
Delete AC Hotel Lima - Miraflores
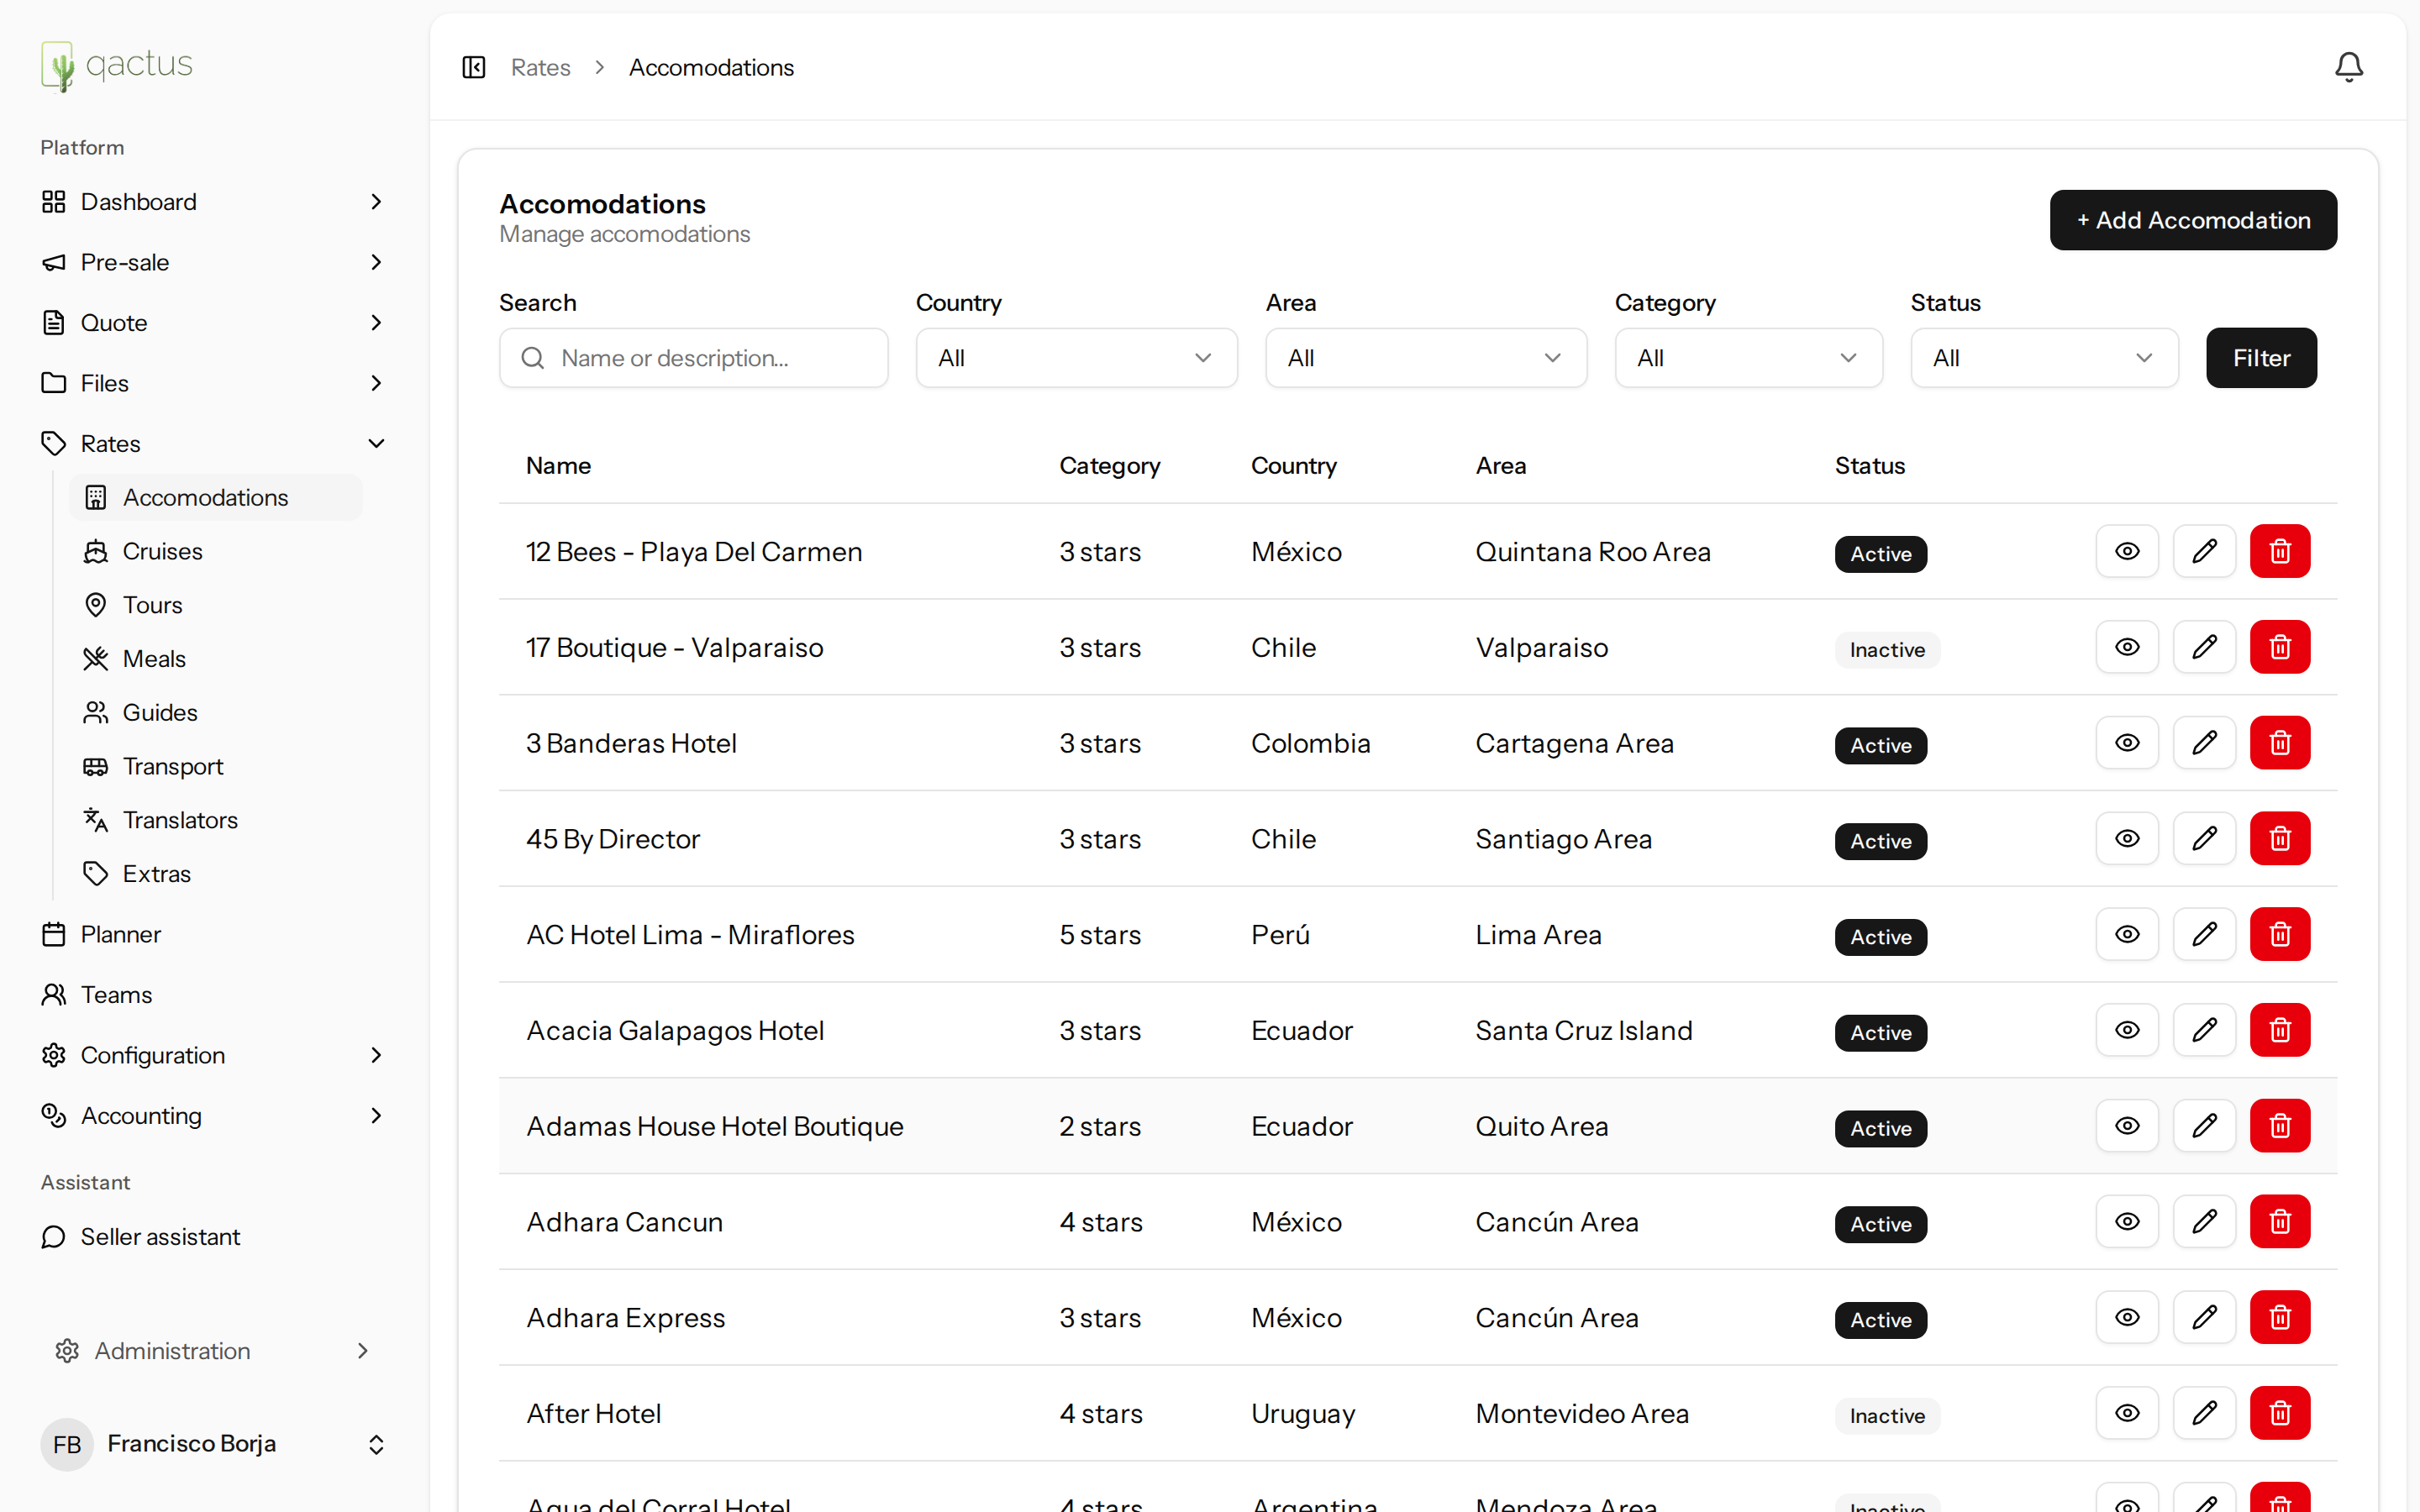(x=2280, y=934)
